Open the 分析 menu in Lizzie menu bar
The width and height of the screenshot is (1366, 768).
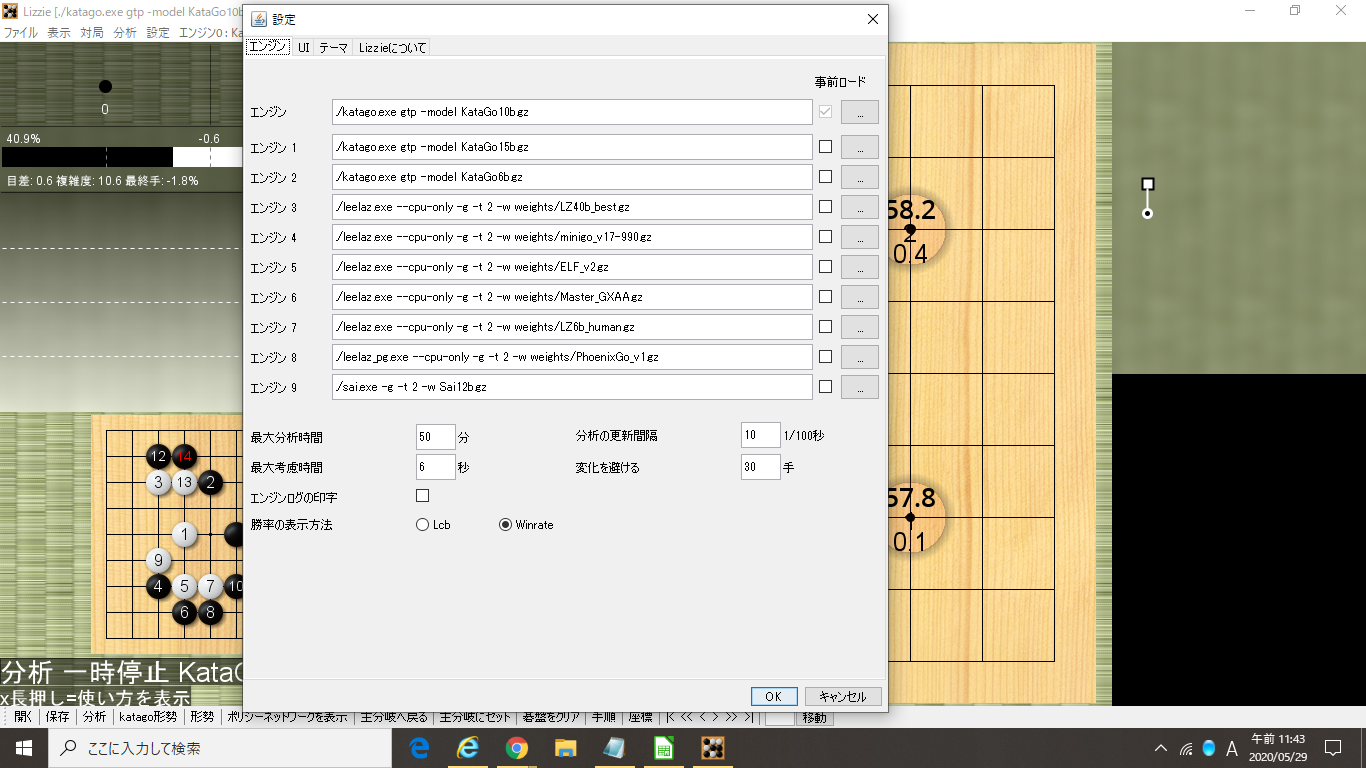click(125, 32)
